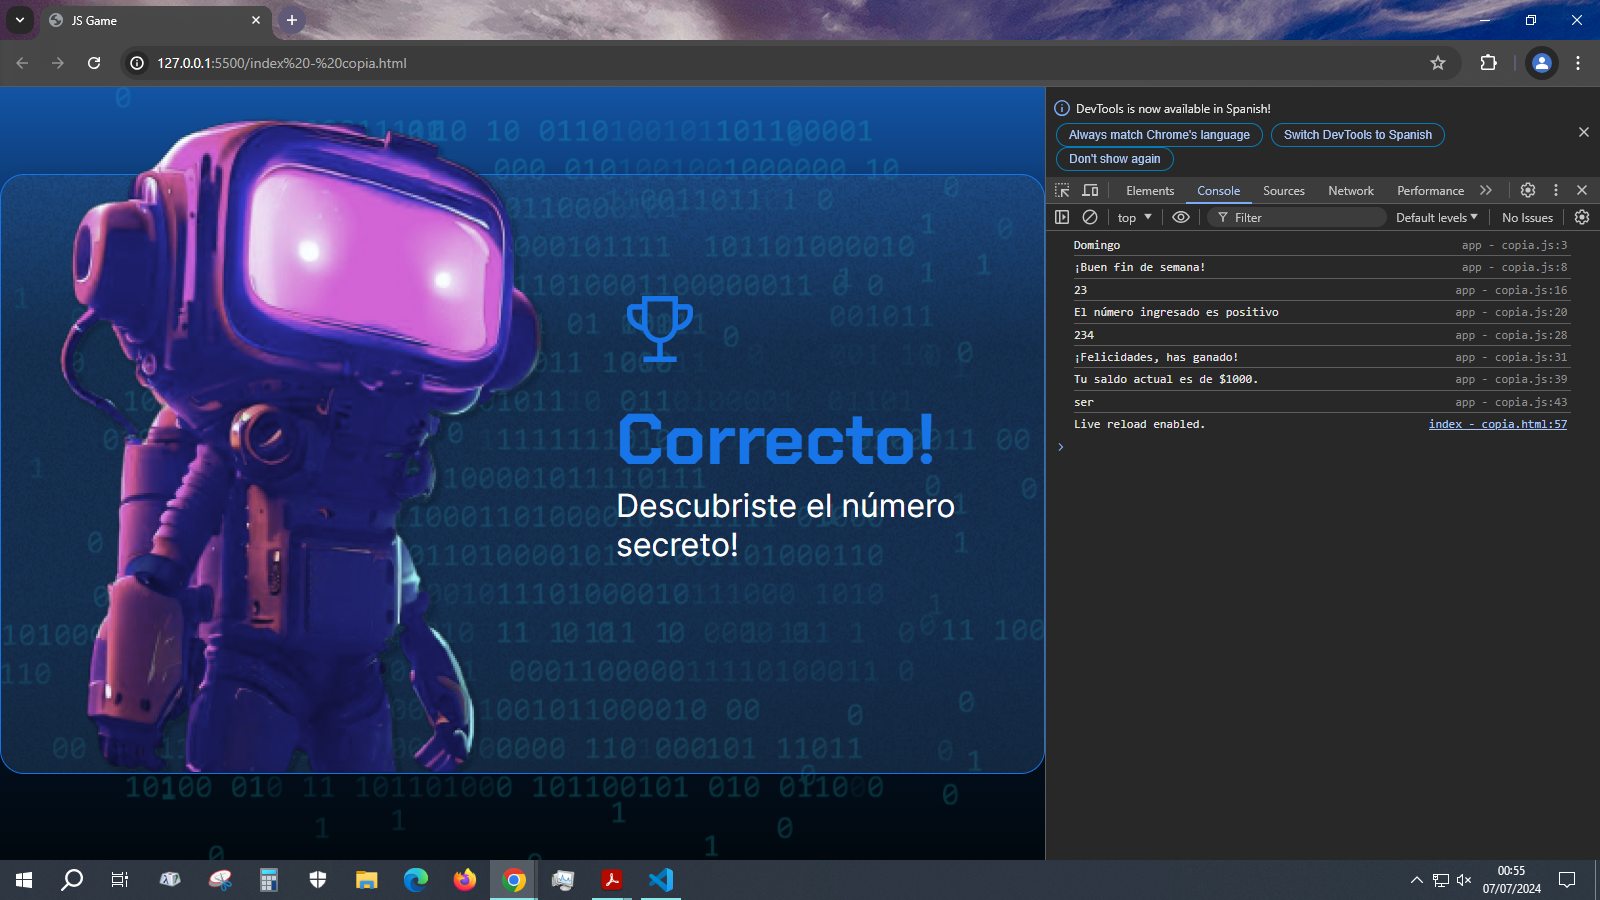Click console message "Domingo"

coord(1097,245)
